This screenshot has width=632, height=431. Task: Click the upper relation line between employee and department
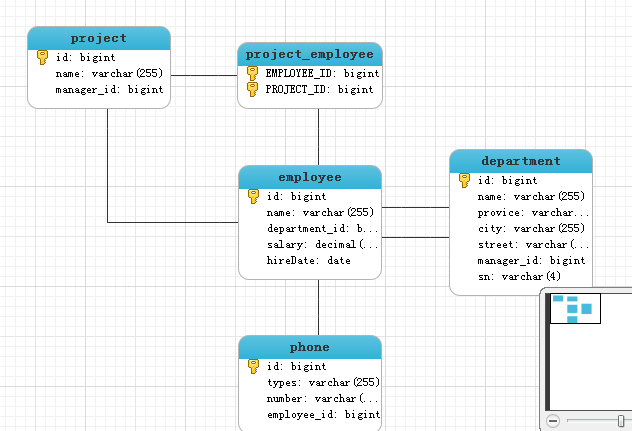(415, 208)
